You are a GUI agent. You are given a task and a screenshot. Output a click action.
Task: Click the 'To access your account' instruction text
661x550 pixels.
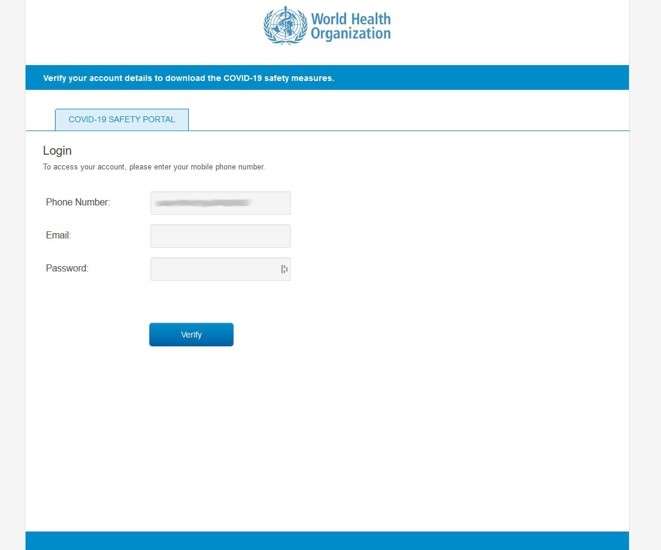click(x=154, y=167)
